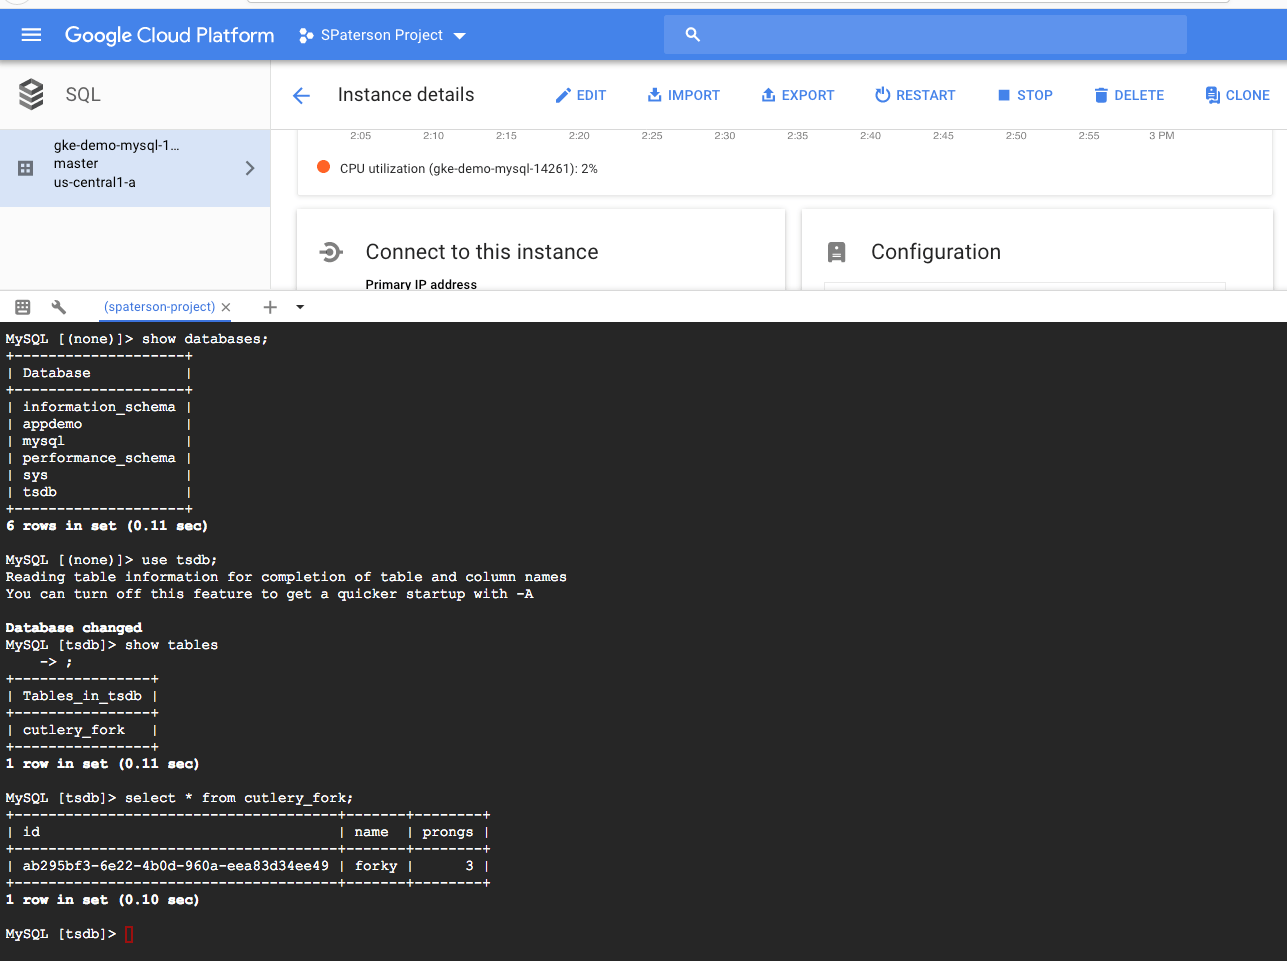Click the back arrow on Instance details

[301, 95]
